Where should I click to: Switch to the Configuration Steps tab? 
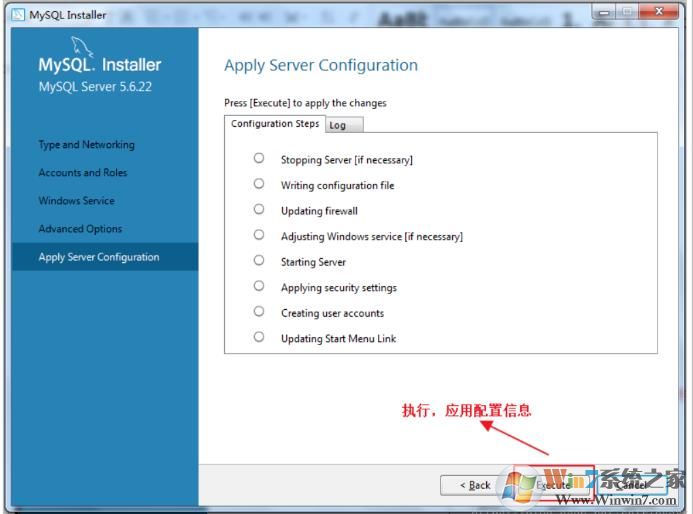click(x=275, y=124)
